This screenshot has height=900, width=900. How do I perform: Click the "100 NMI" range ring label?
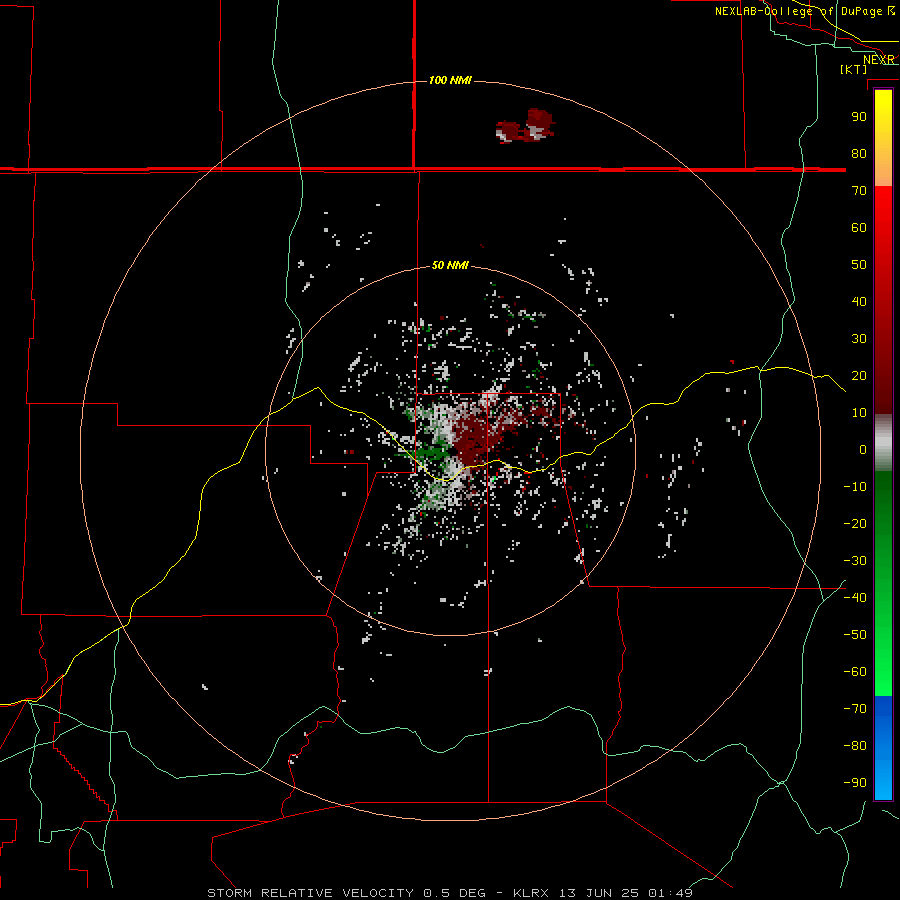coord(450,80)
